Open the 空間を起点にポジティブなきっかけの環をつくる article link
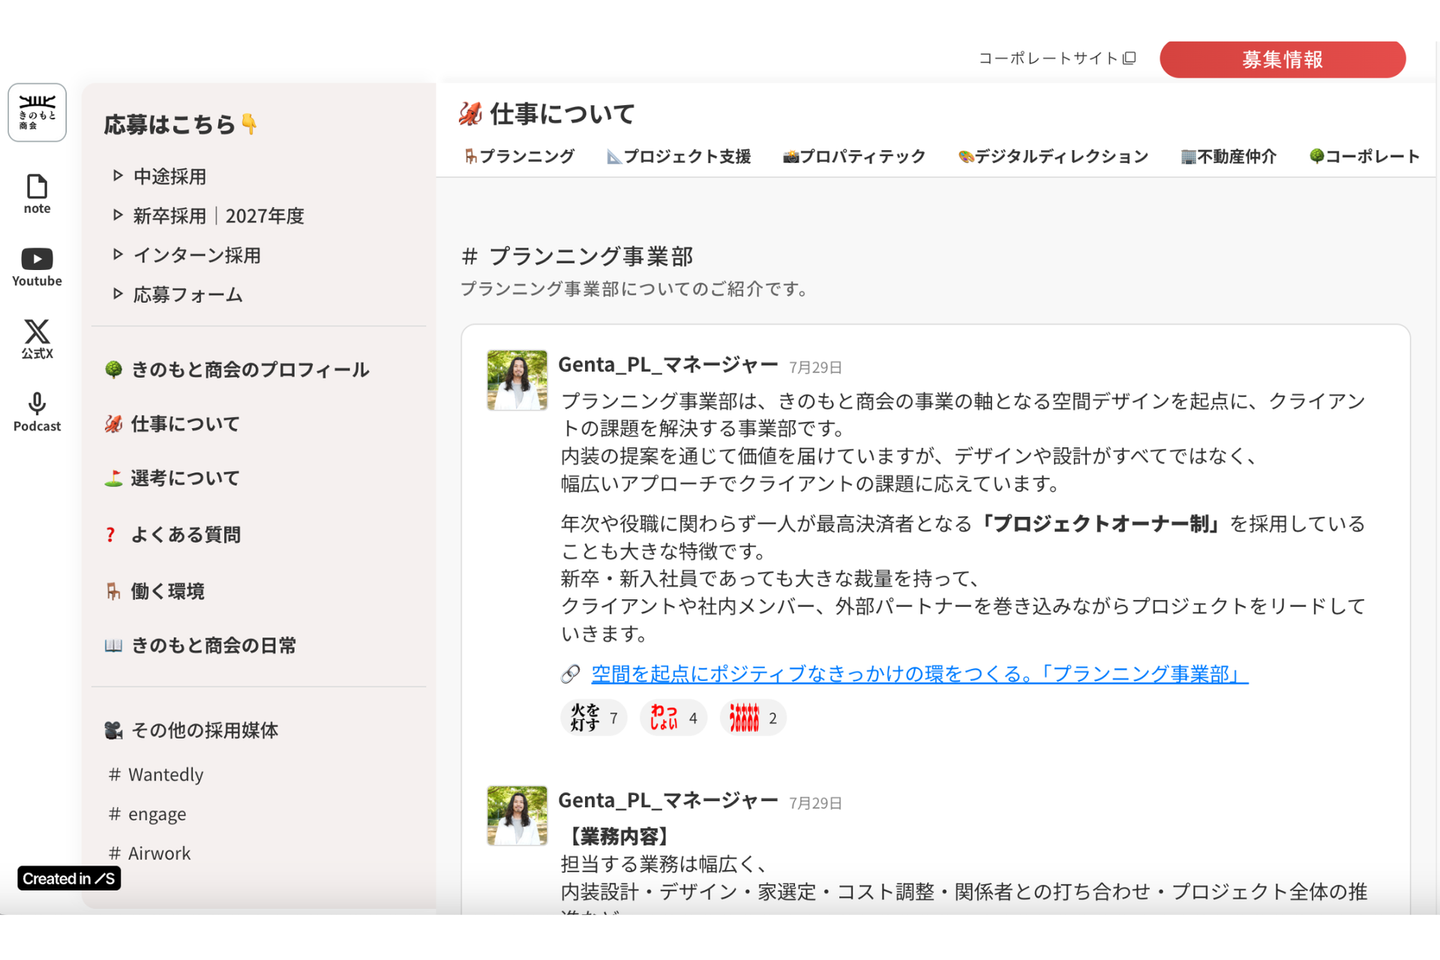The height and width of the screenshot is (960, 1440). (920, 675)
